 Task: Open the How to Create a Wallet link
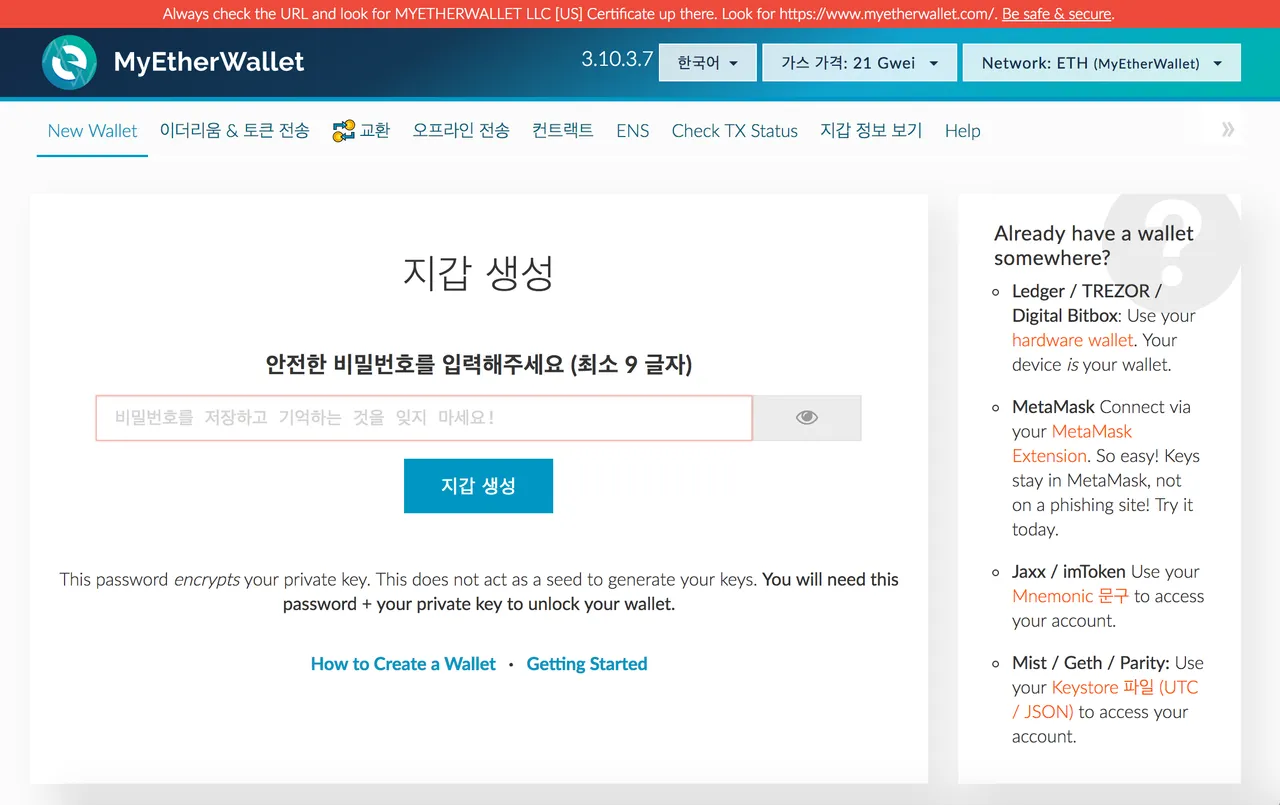point(403,664)
